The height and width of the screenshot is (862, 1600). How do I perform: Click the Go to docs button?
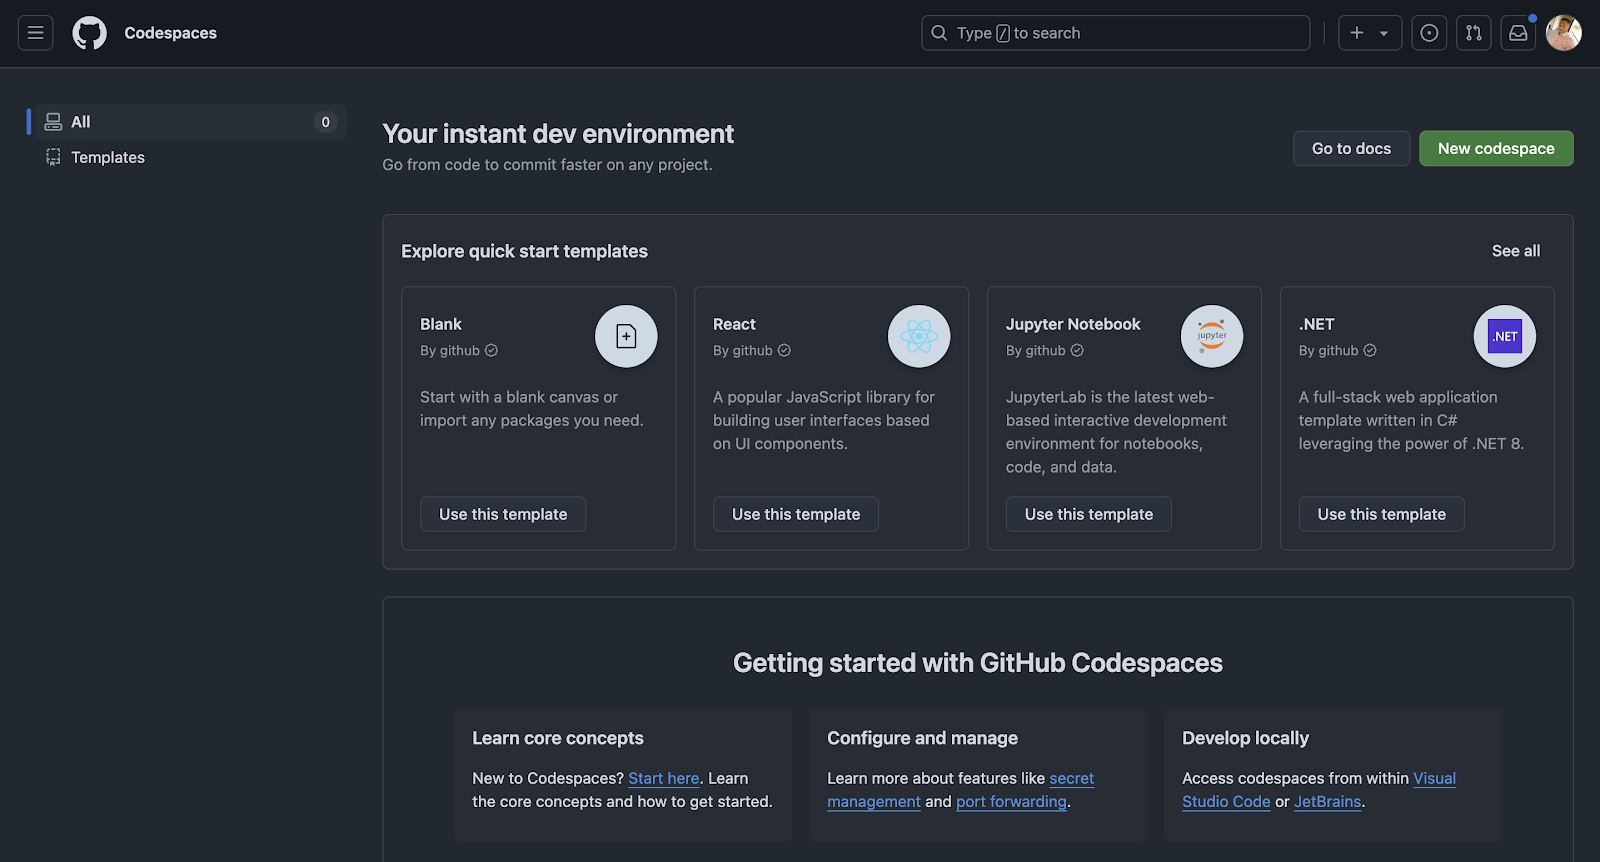click(x=1351, y=148)
